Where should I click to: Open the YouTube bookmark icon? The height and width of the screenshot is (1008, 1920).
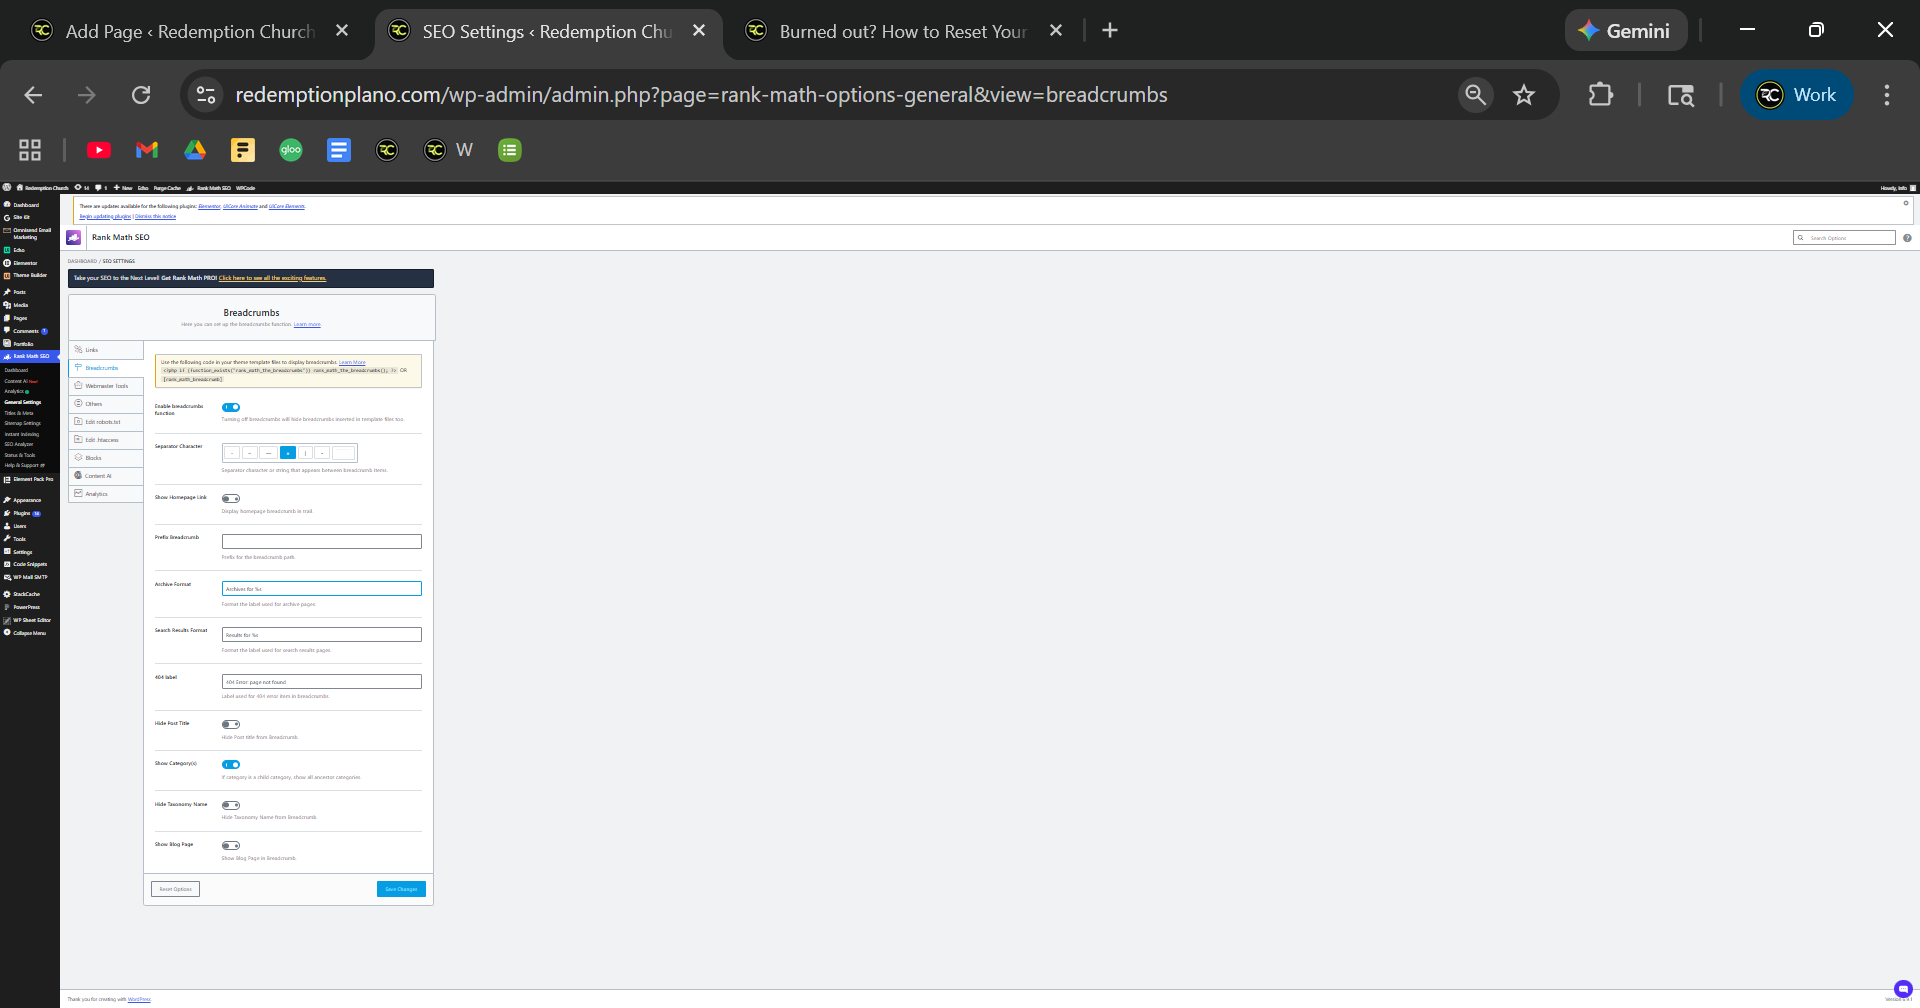click(99, 150)
